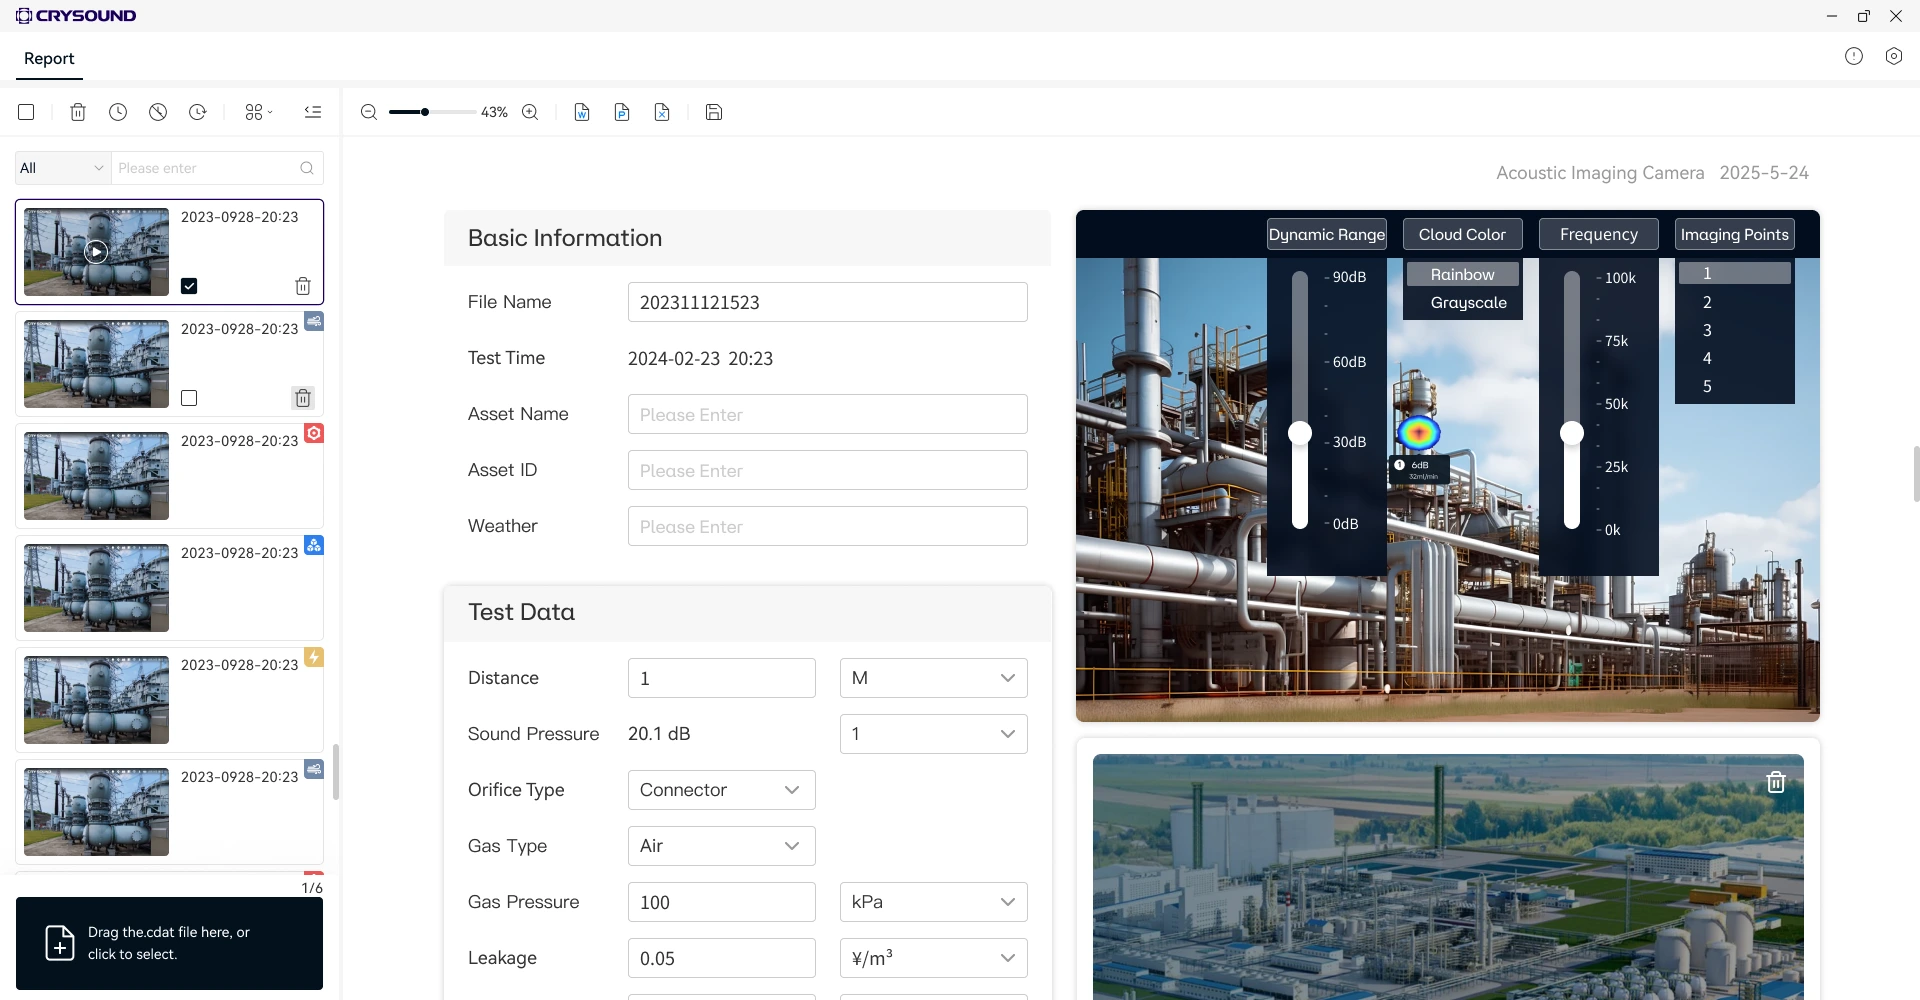Save the current report

tap(713, 112)
